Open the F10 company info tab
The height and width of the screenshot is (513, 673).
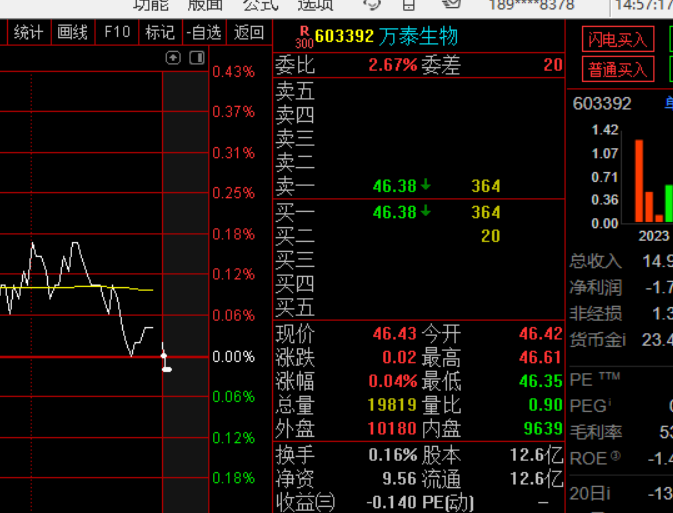tap(117, 32)
